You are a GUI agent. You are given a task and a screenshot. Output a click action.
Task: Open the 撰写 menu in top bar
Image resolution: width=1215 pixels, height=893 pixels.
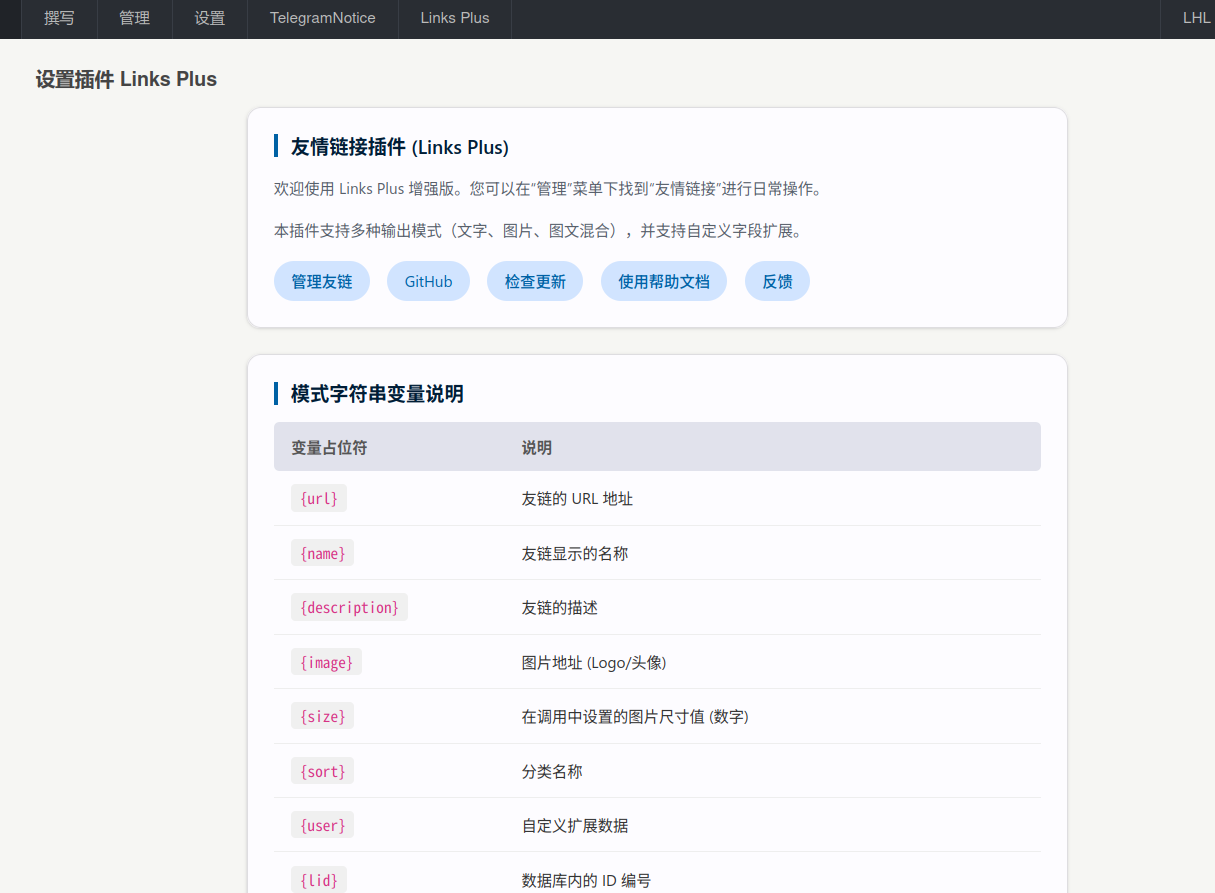59,18
